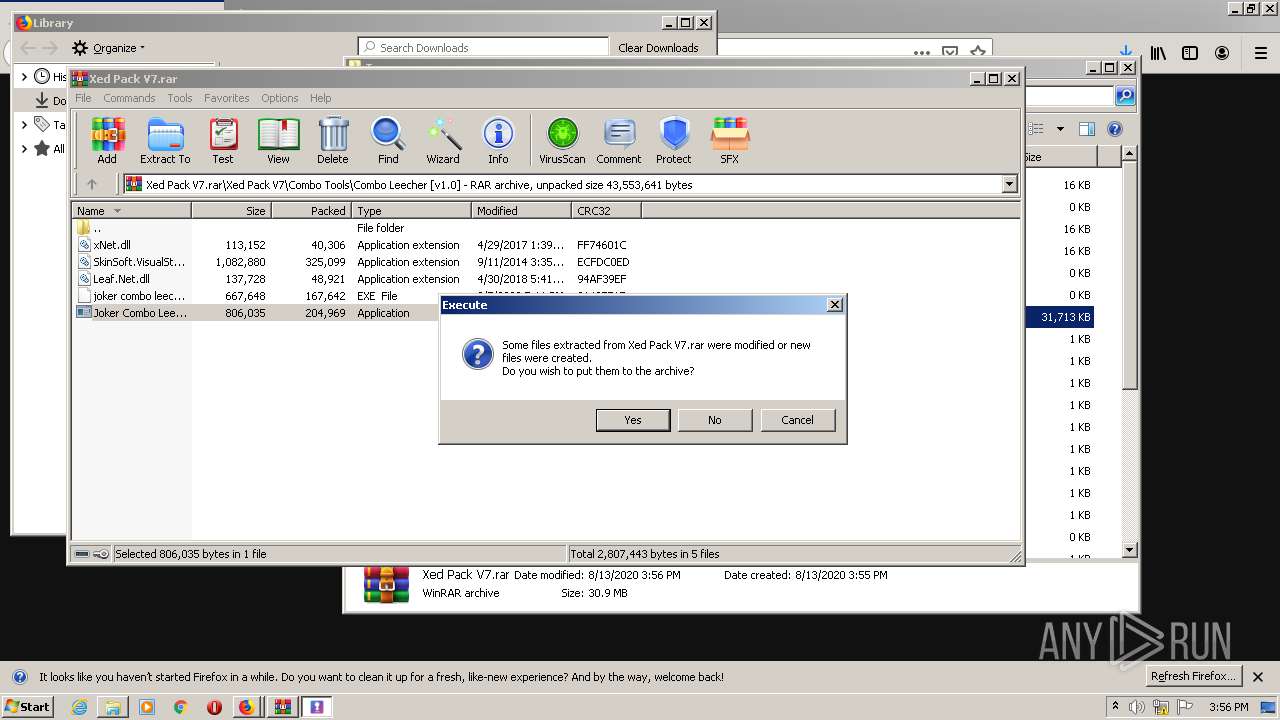Viewport: 1280px width, 720px height.
Task: Expand the Tags tree item in Library
Action: pyautogui.click(x=25, y=124)
